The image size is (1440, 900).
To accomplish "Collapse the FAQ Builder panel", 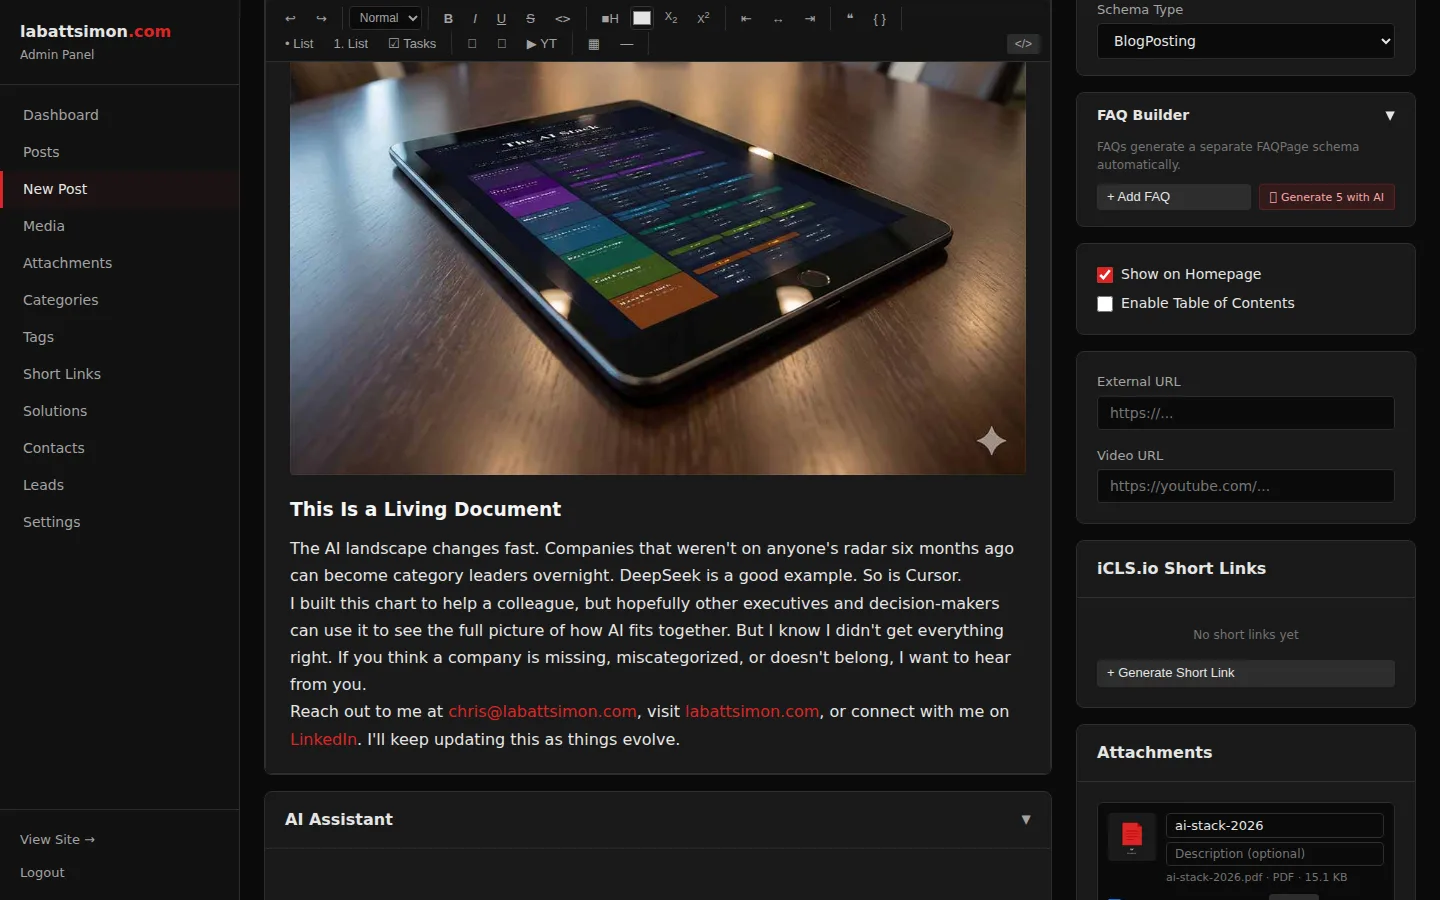I will tap(1389, 116).
